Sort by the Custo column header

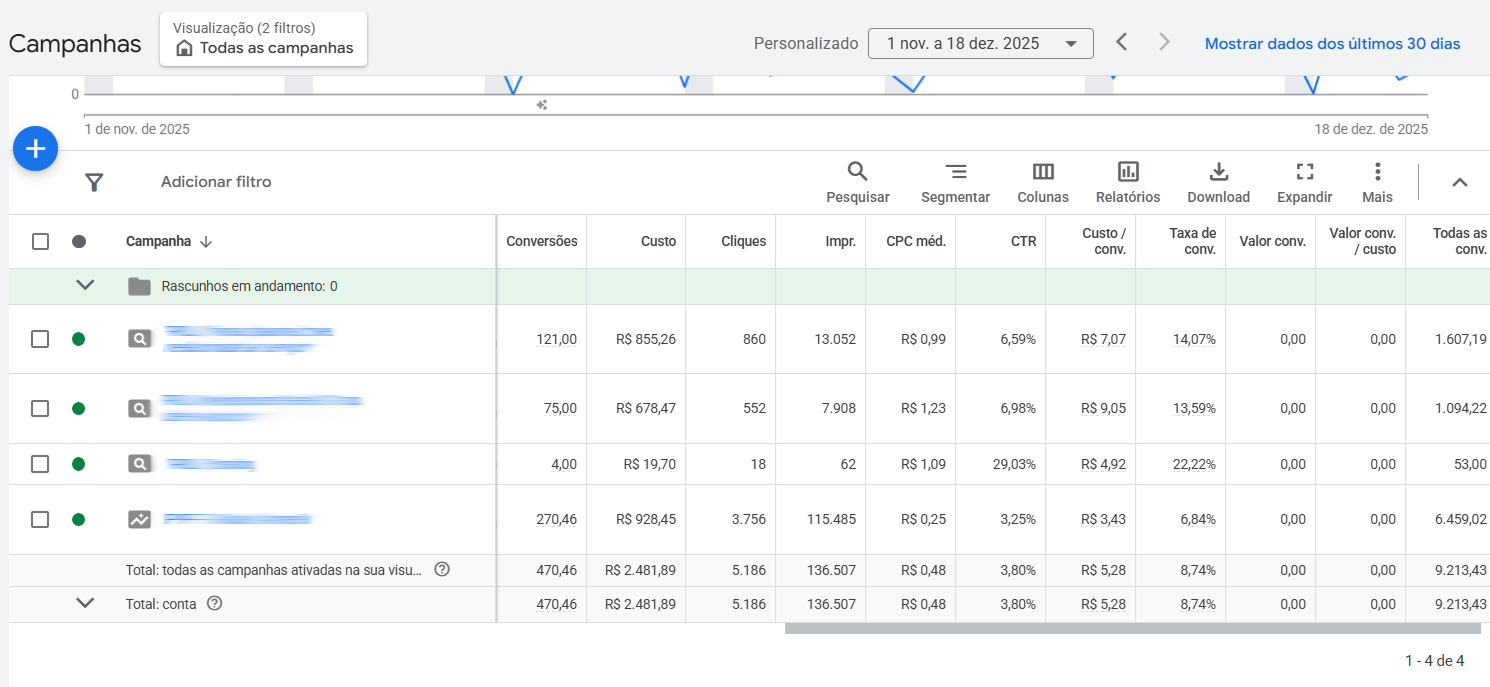[658, 241]
